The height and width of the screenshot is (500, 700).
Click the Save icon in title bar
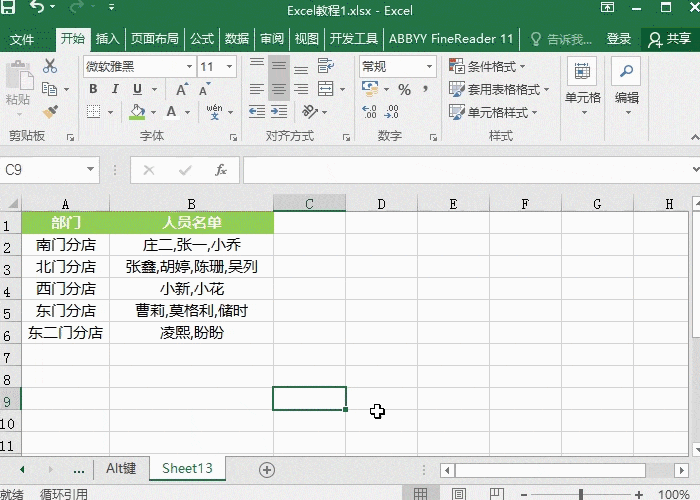pos(8,7)
